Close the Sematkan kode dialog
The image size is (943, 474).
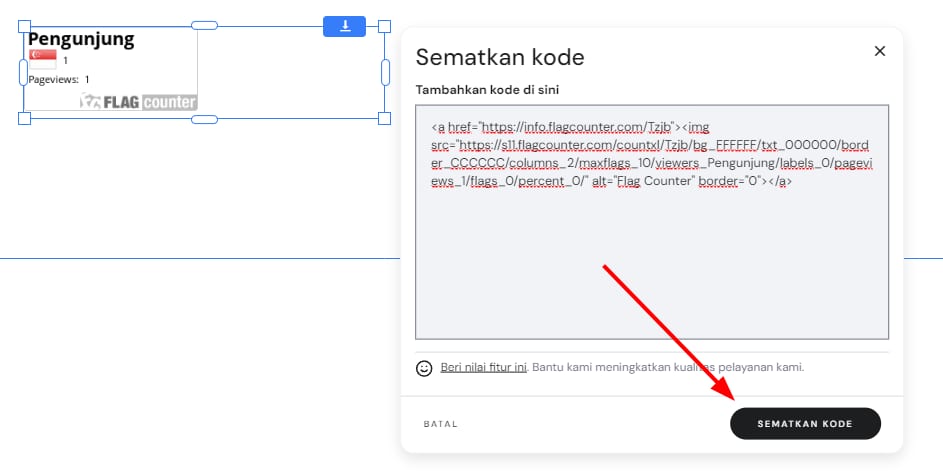pos(880,51)
